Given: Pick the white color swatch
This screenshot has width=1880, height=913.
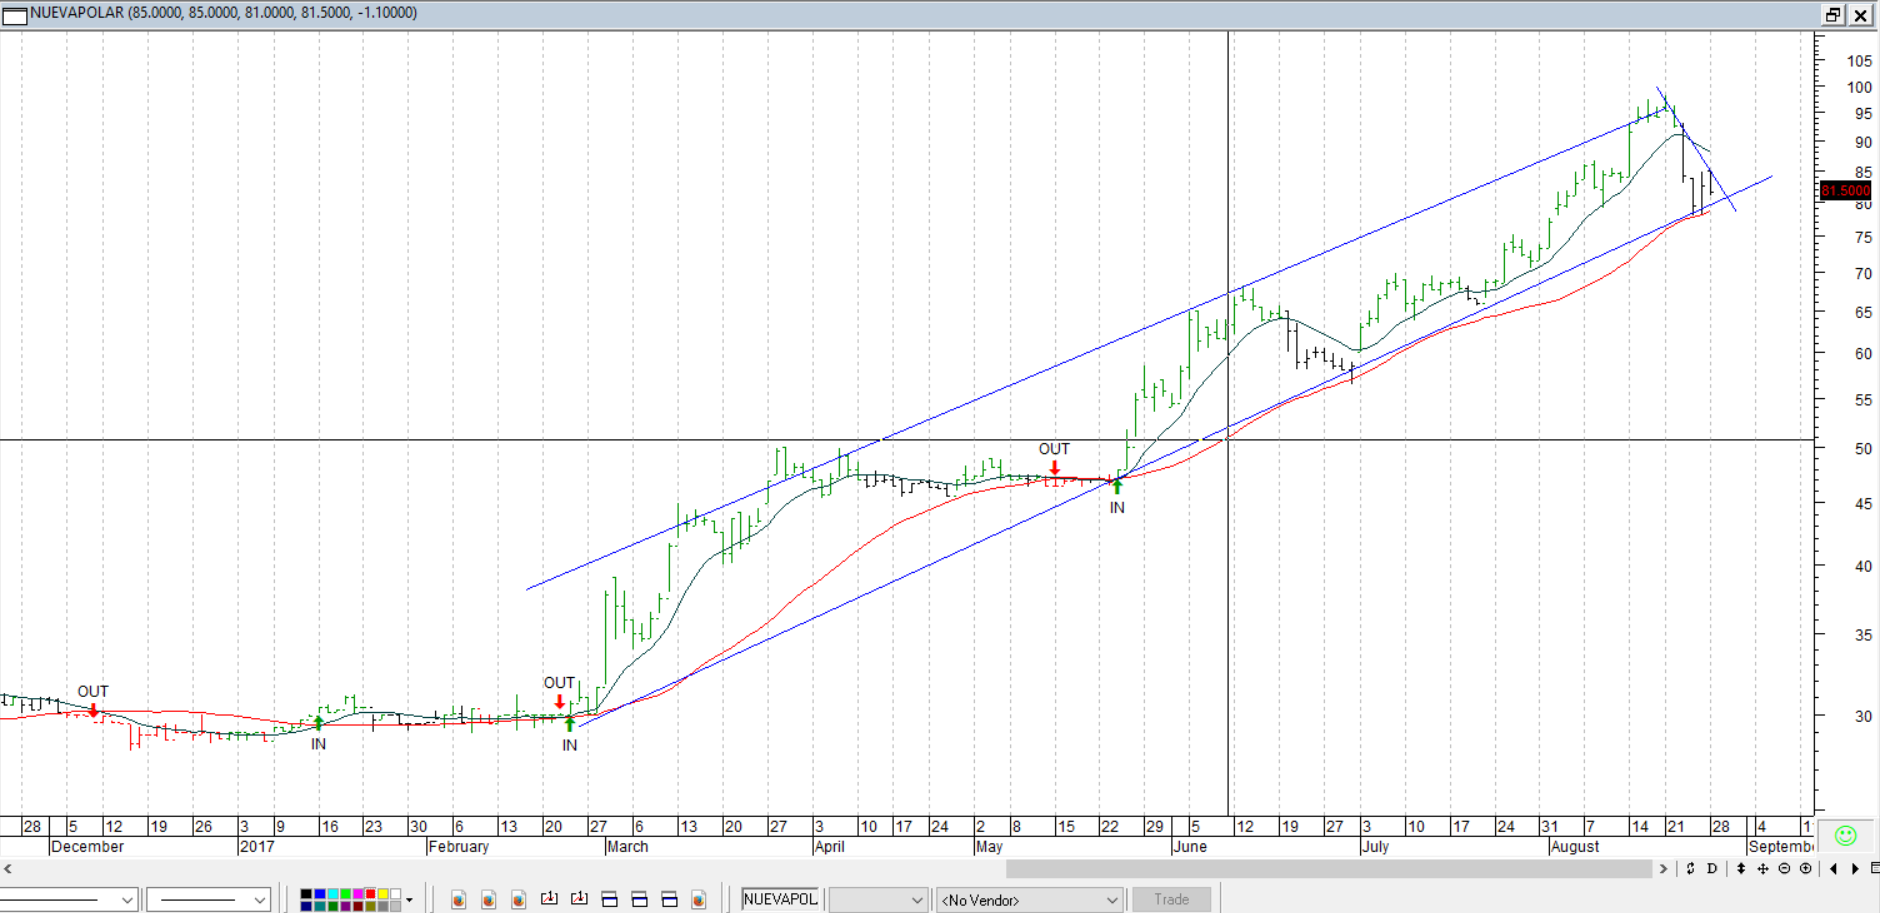Looking at the screenshot, I should (396, 894).
